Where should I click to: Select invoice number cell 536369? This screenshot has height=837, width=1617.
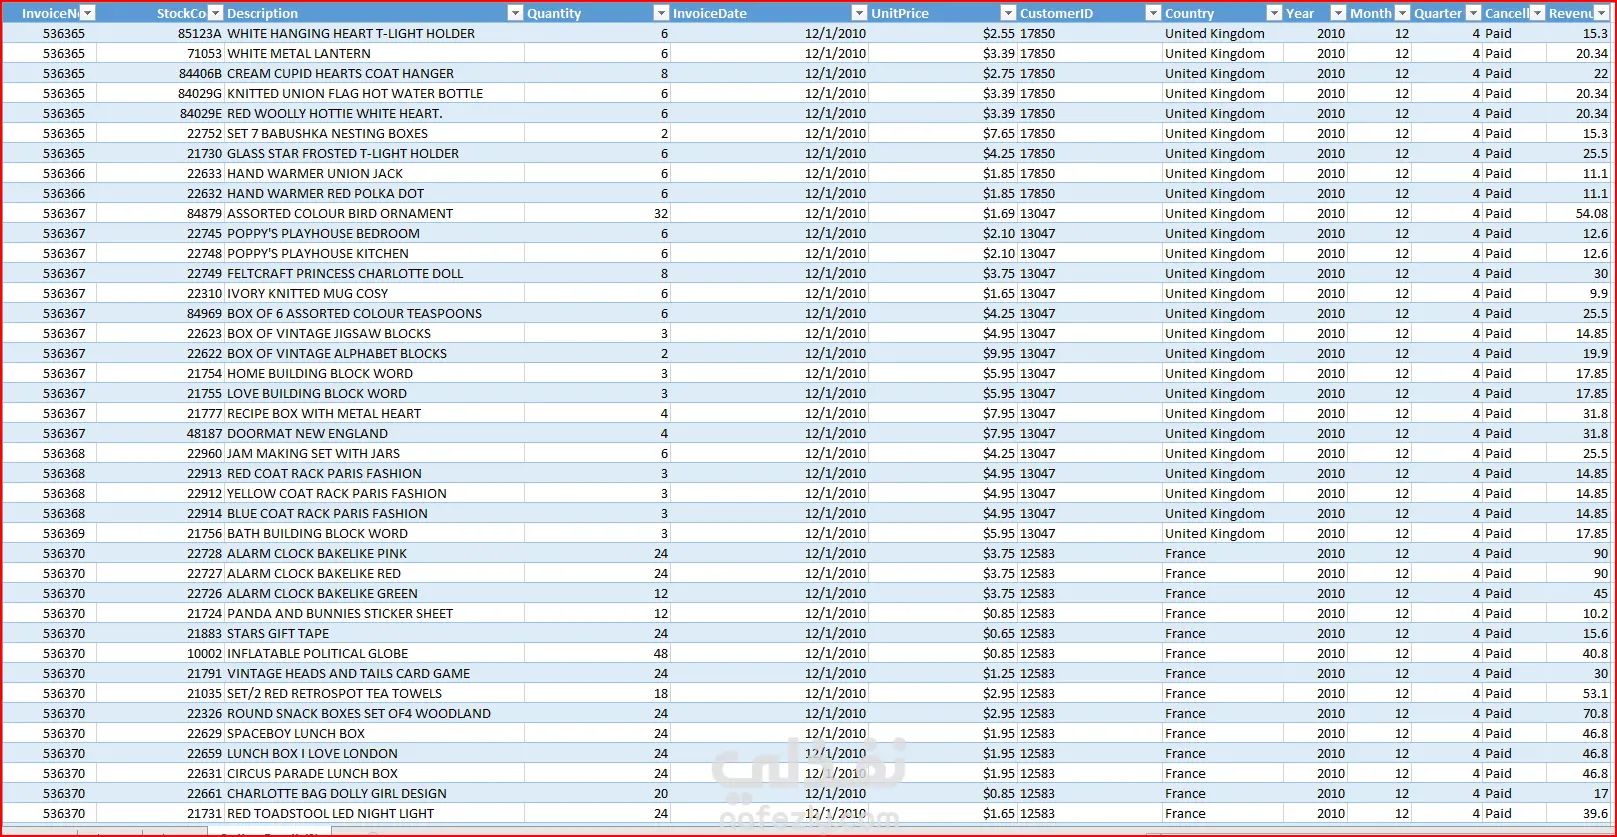(x=49, y=533)
